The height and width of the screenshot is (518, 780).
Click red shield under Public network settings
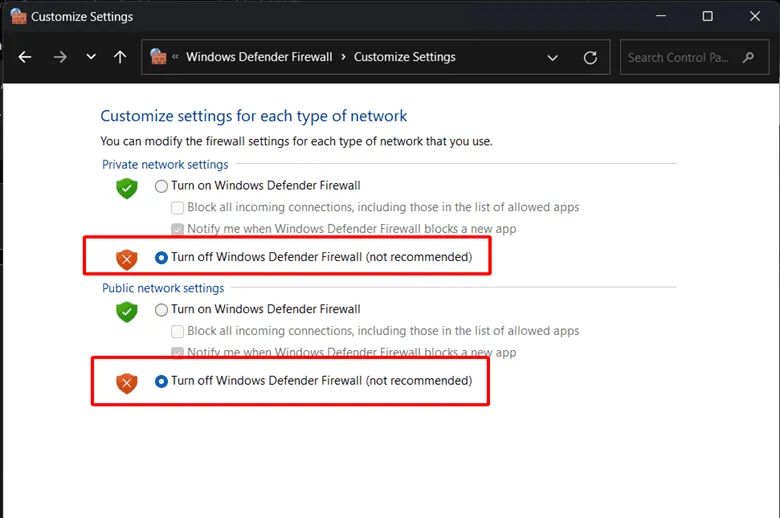pyautogui.click(x=126, y=382)
